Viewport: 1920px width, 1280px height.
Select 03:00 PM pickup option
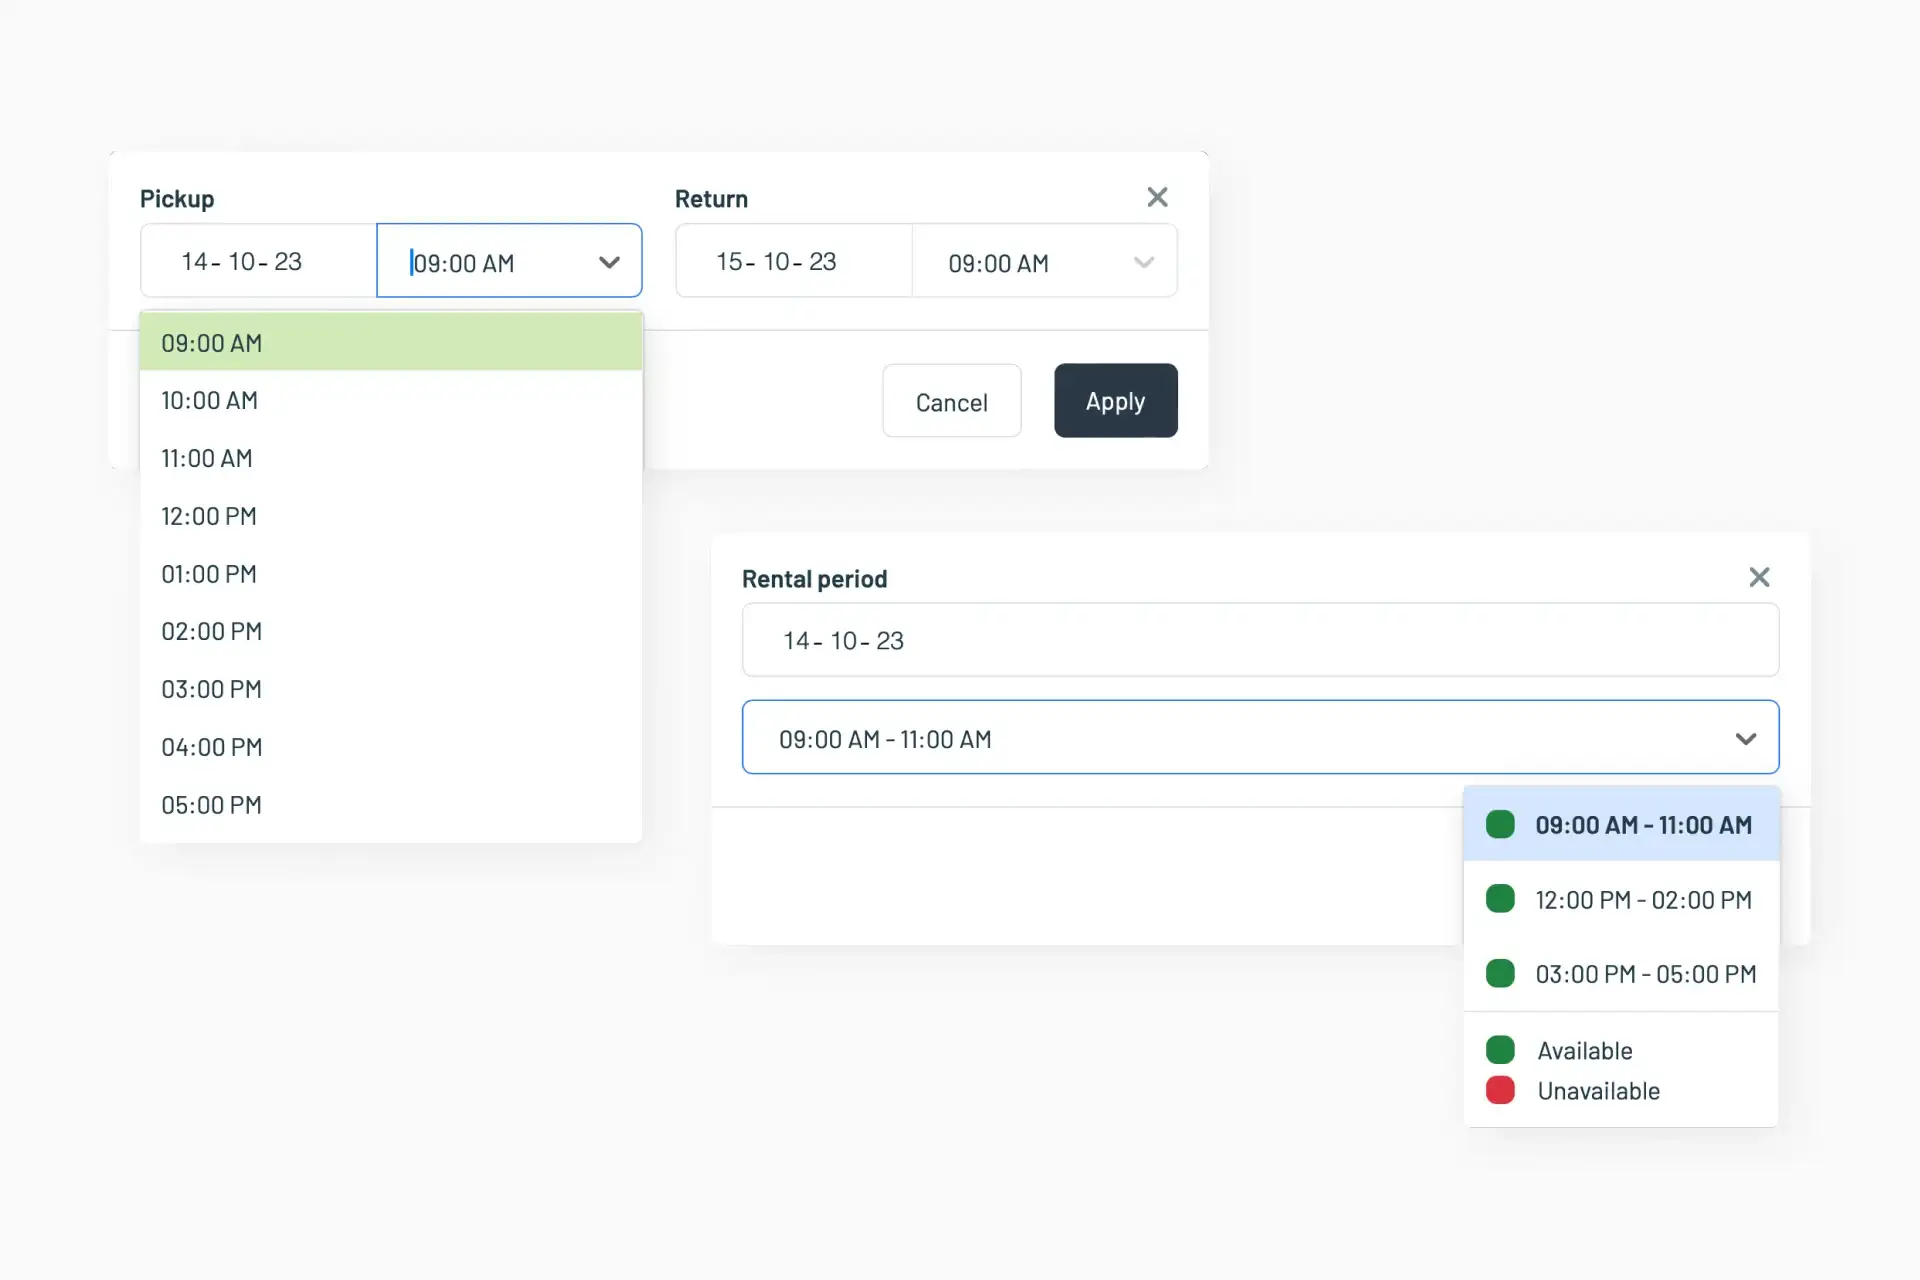tap(390, 689)
